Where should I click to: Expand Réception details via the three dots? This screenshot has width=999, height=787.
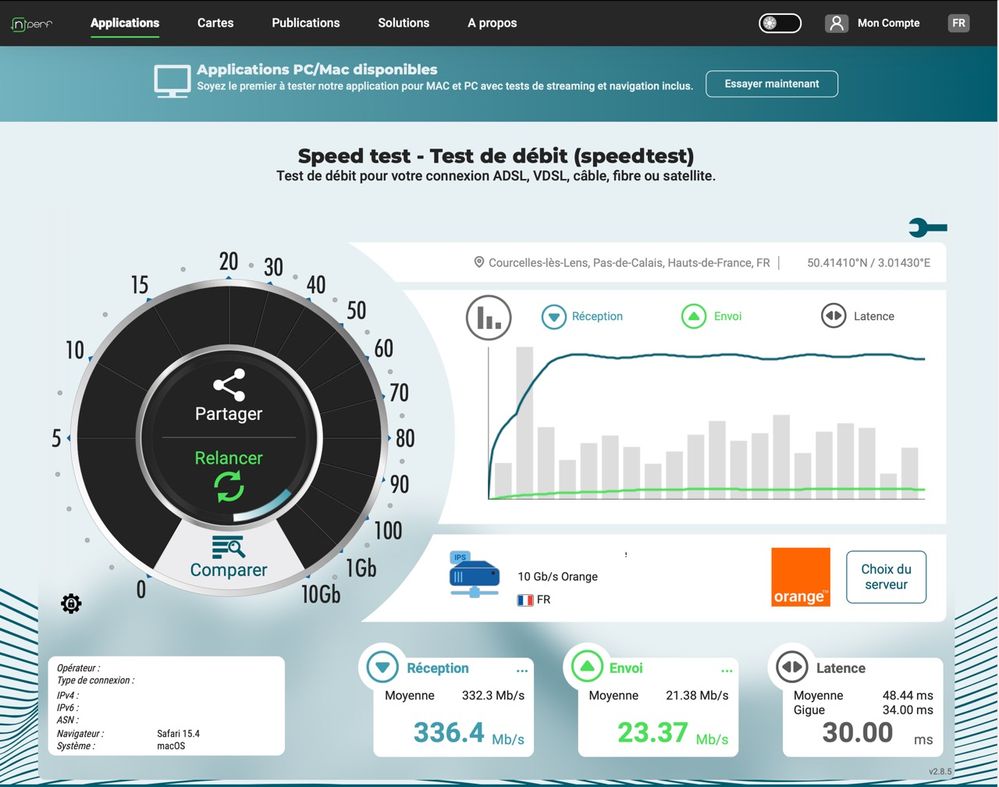(x=522, y=670)
